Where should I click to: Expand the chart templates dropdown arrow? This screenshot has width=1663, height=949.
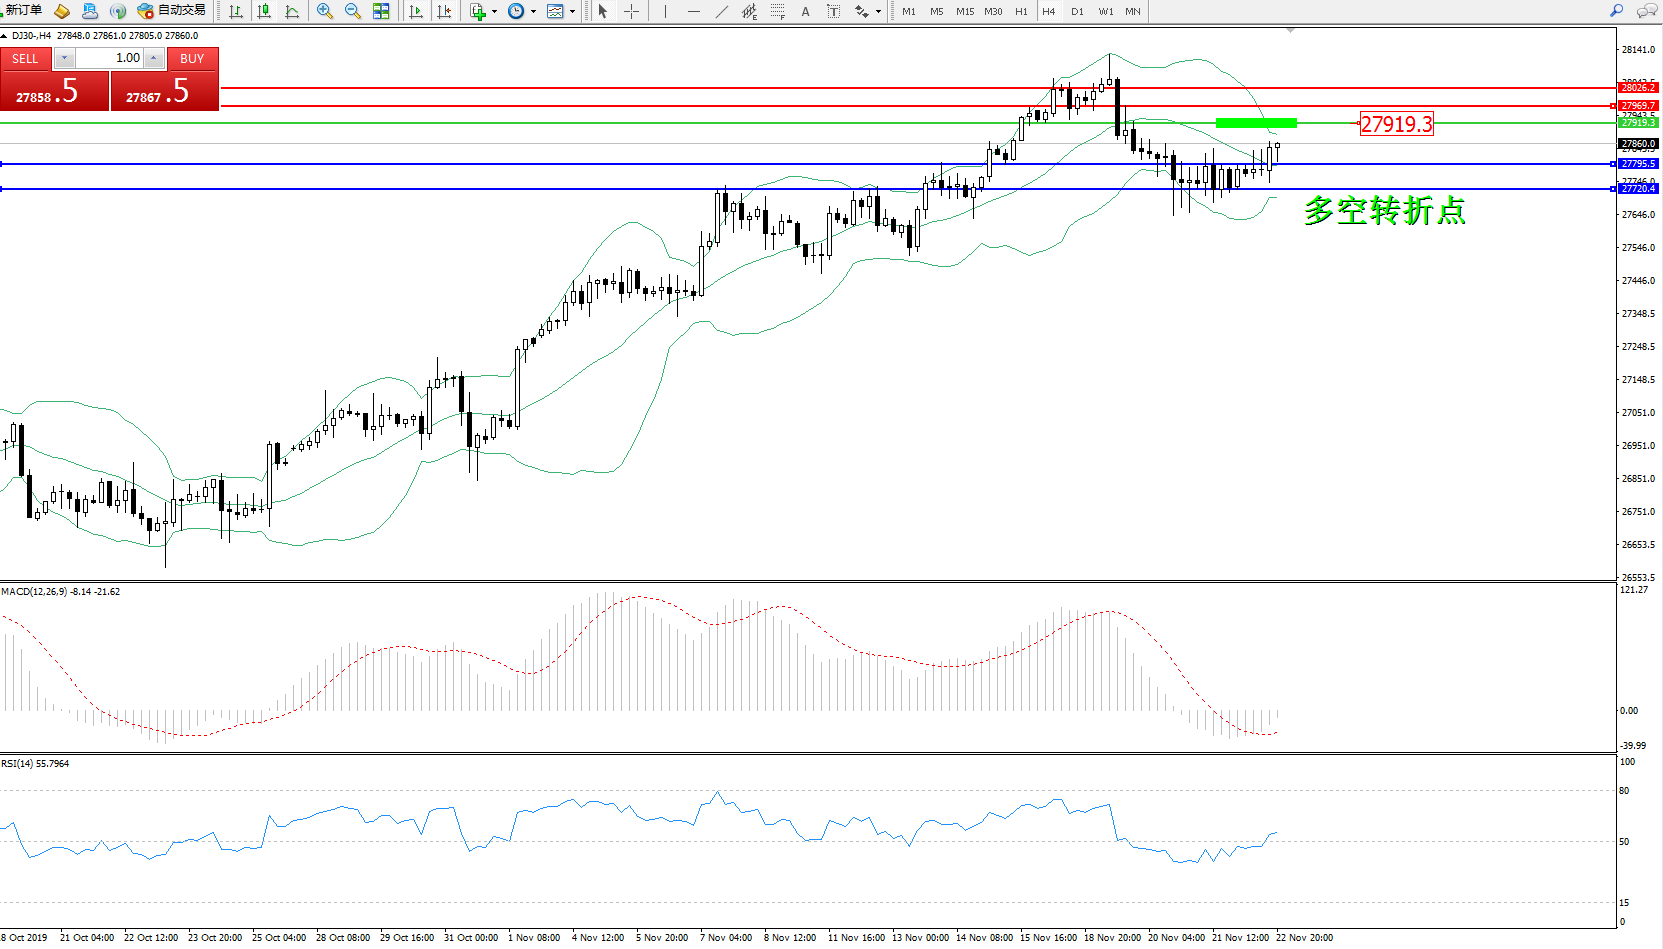click(572, 12)
